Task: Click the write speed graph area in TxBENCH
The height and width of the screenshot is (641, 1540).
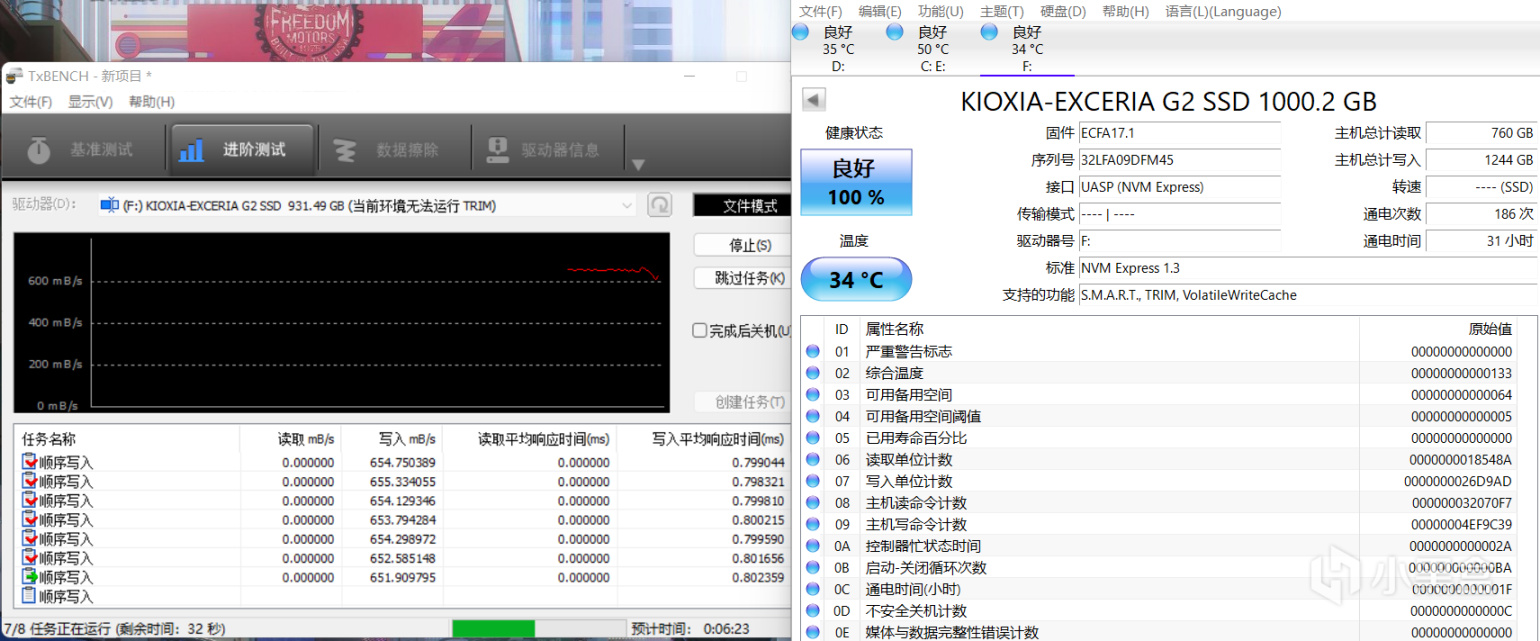Action: (342, 322)
